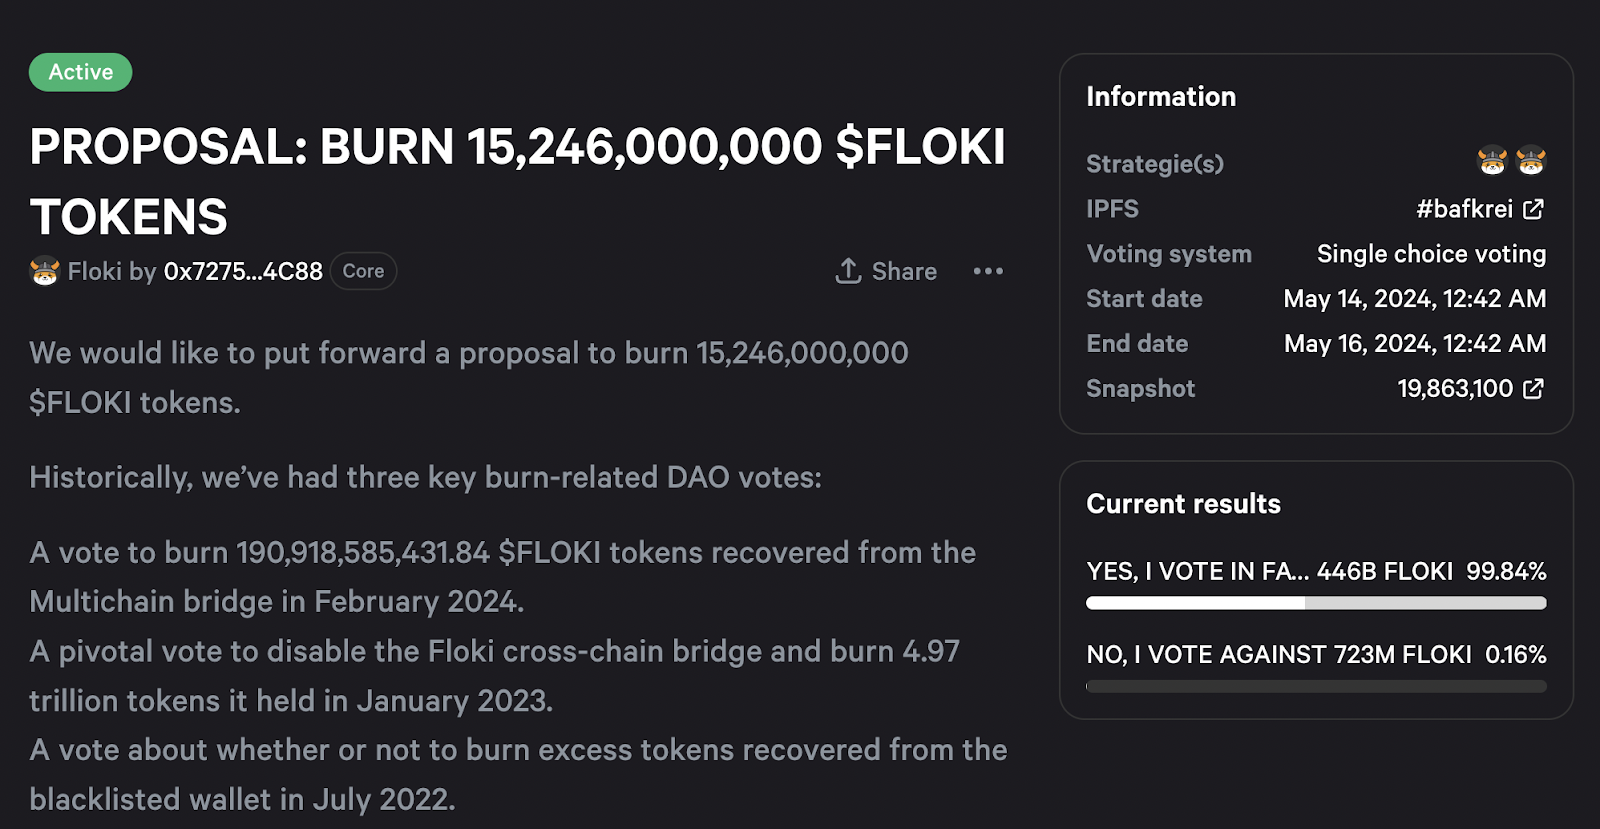
Task: Select the NO vote option
Action: click(x=1315, y=655)
